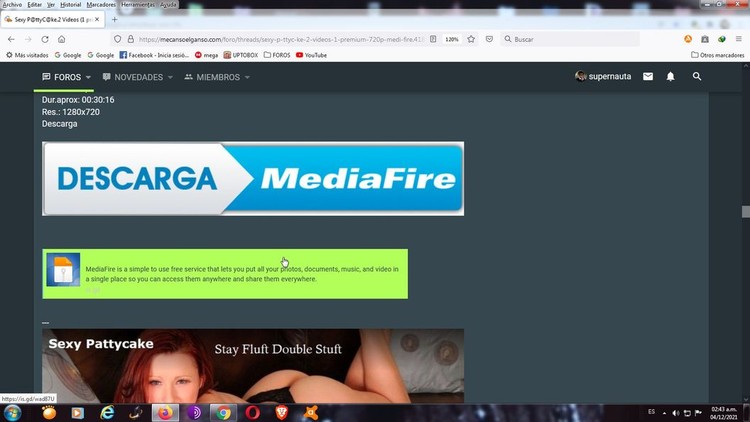Click the 120% zoom level indicator
The image size is (750, 422).
452,39
